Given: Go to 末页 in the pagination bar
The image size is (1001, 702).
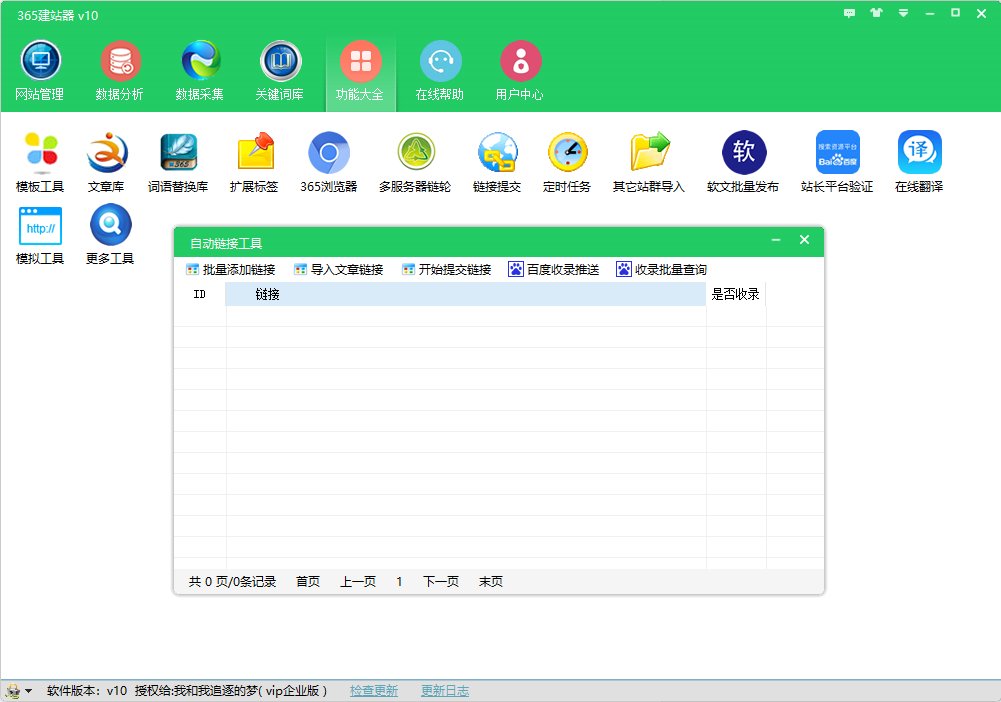Looking at the screenshot, I should pyautogui.click(x=491, y=581).
